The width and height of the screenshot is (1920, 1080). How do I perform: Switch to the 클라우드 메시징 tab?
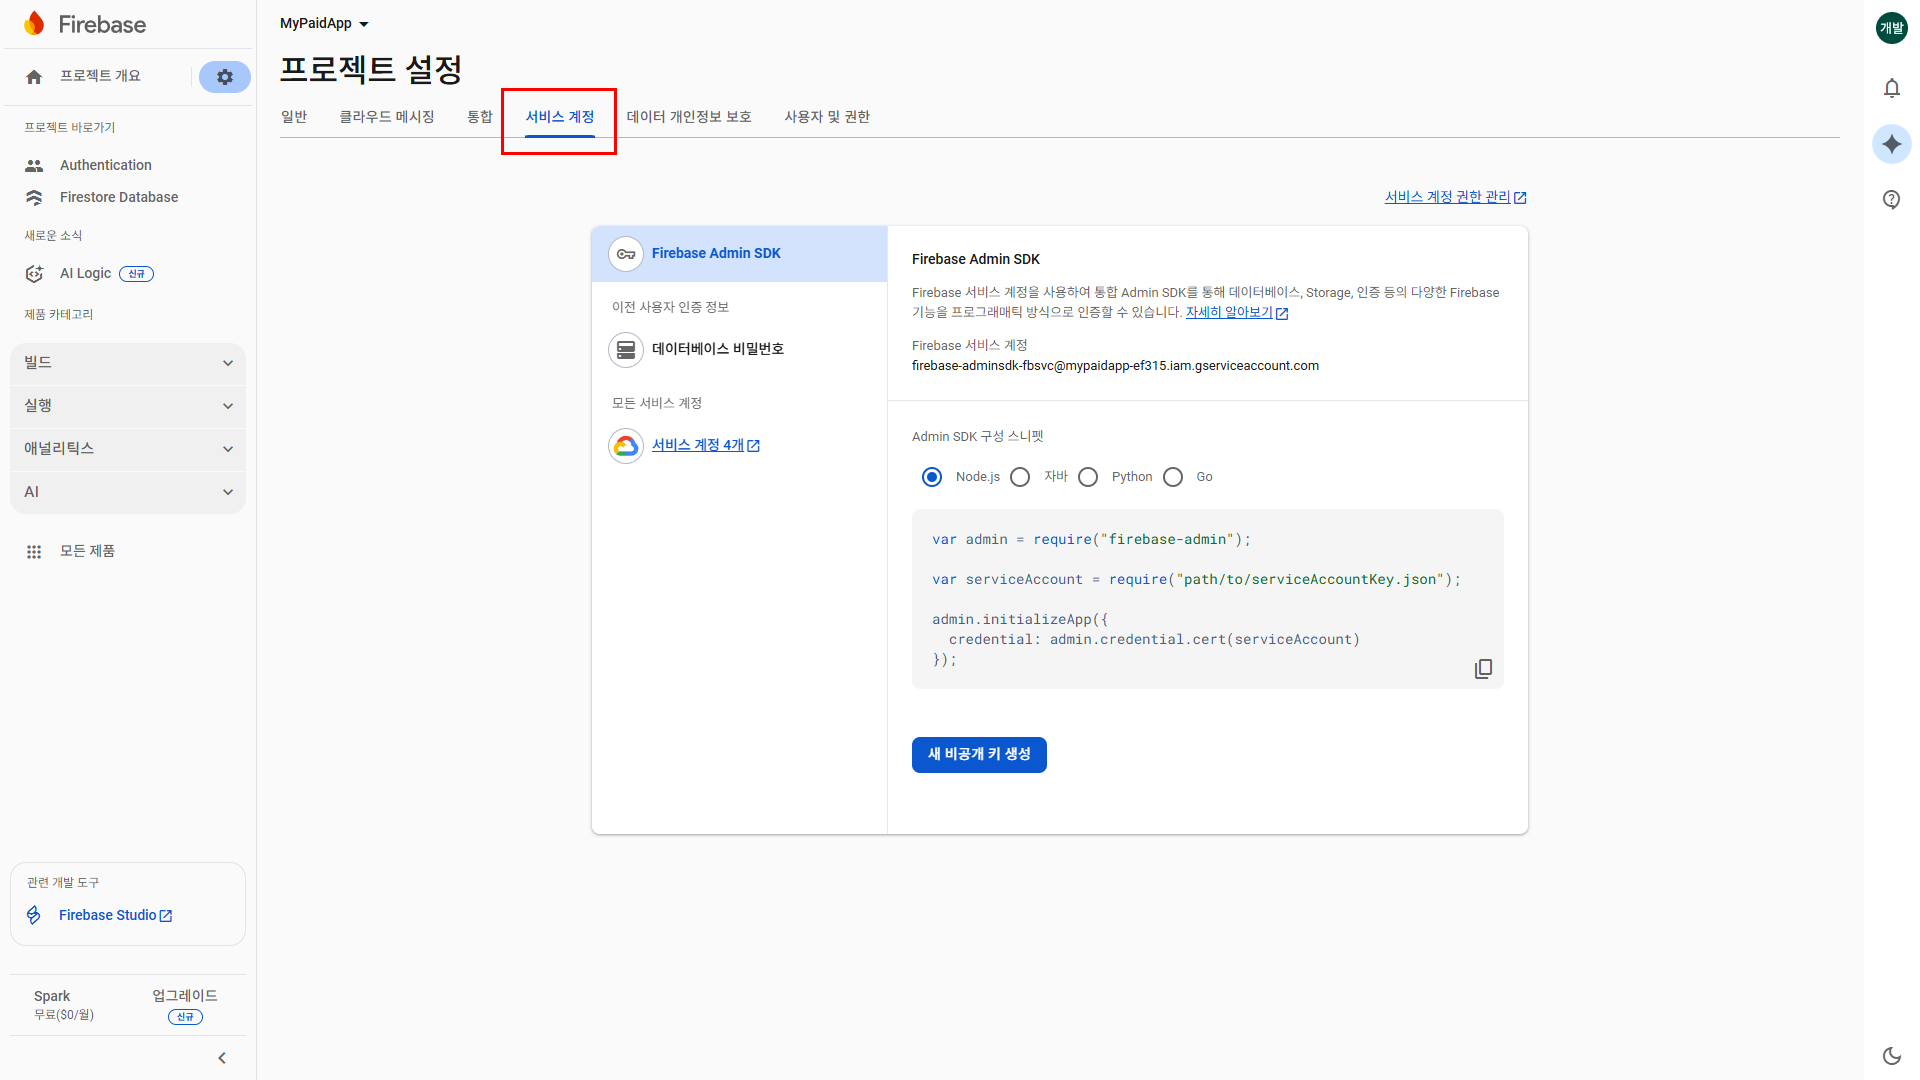[387, 117]
